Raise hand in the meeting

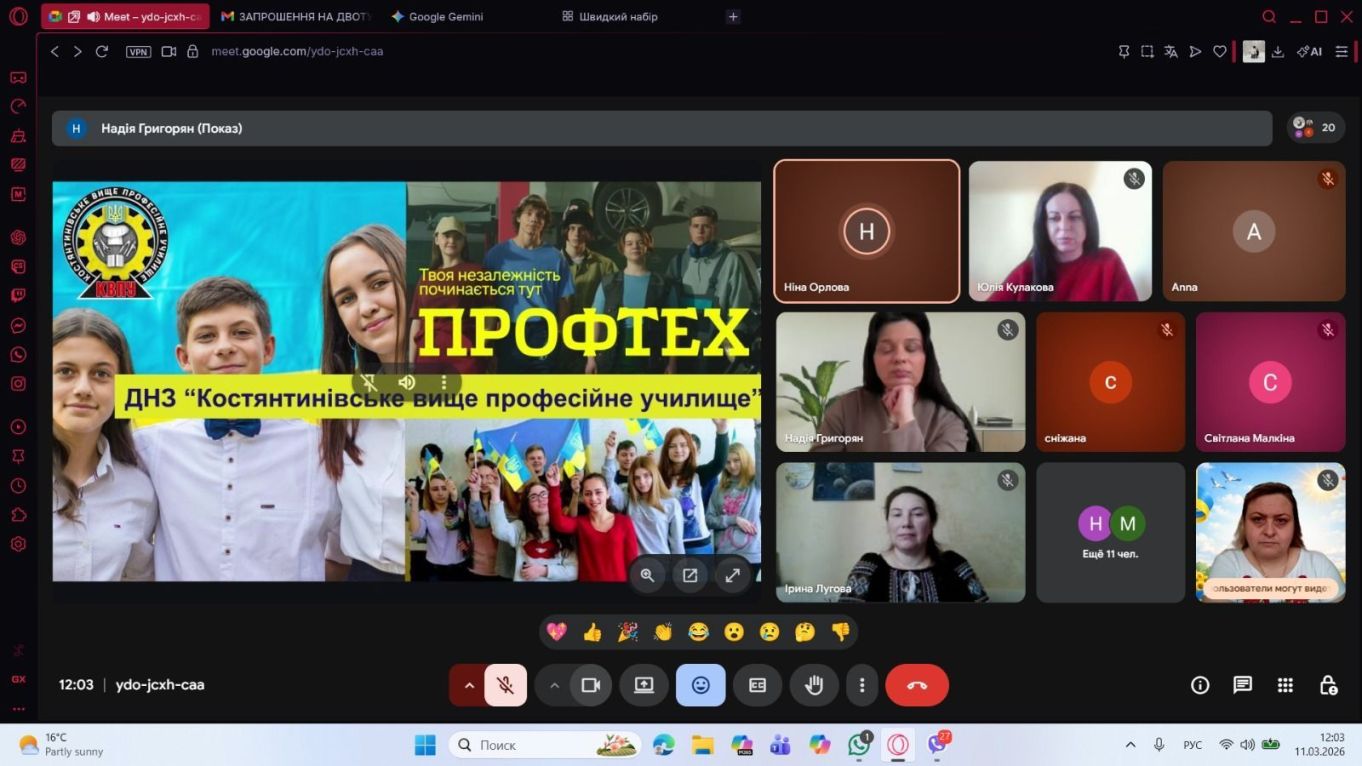tap(814, 685)
